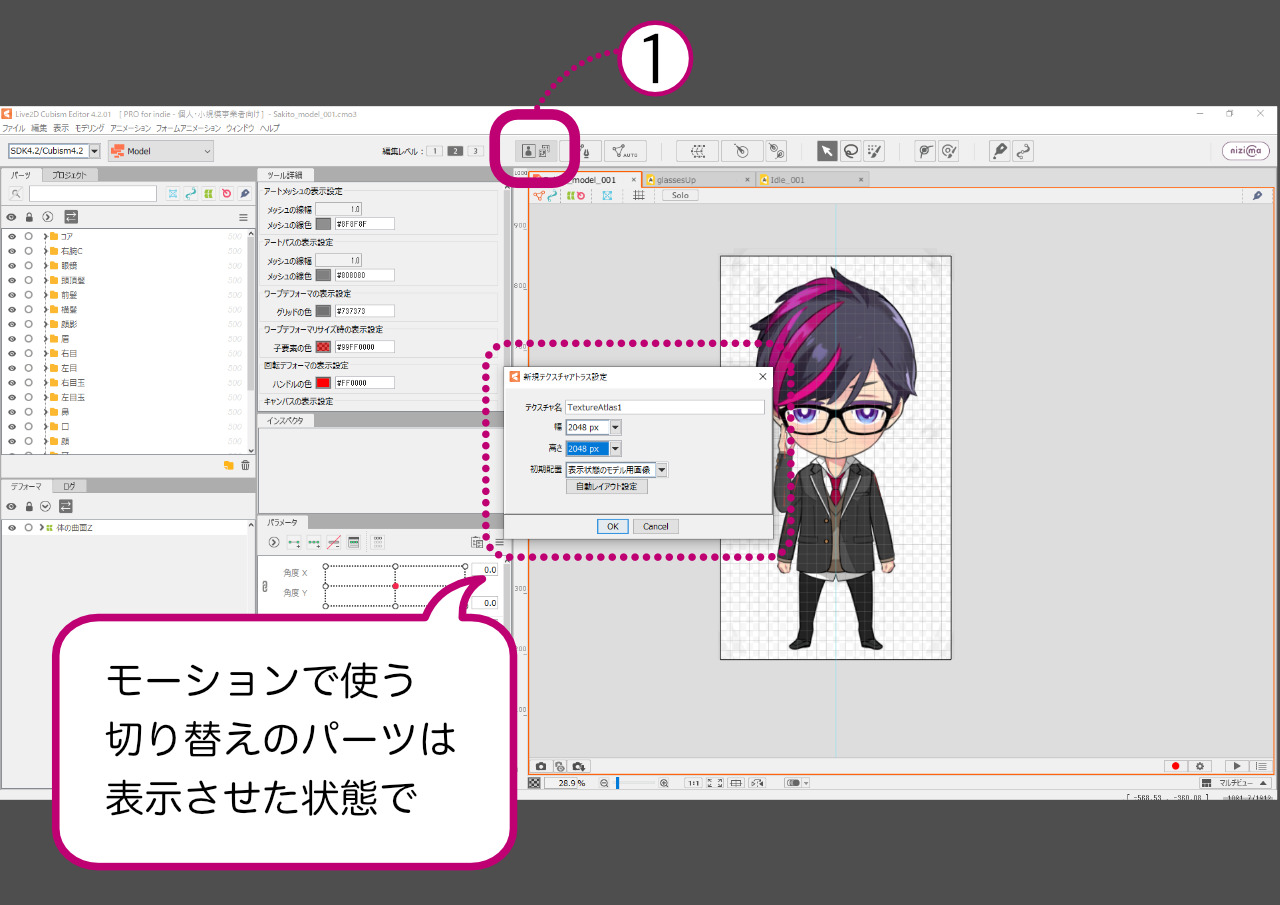Image resolution: width=1280 pixels, height=905 pixels.
Task: Click the trash icon in Parts panel
Action: [245, 465]
